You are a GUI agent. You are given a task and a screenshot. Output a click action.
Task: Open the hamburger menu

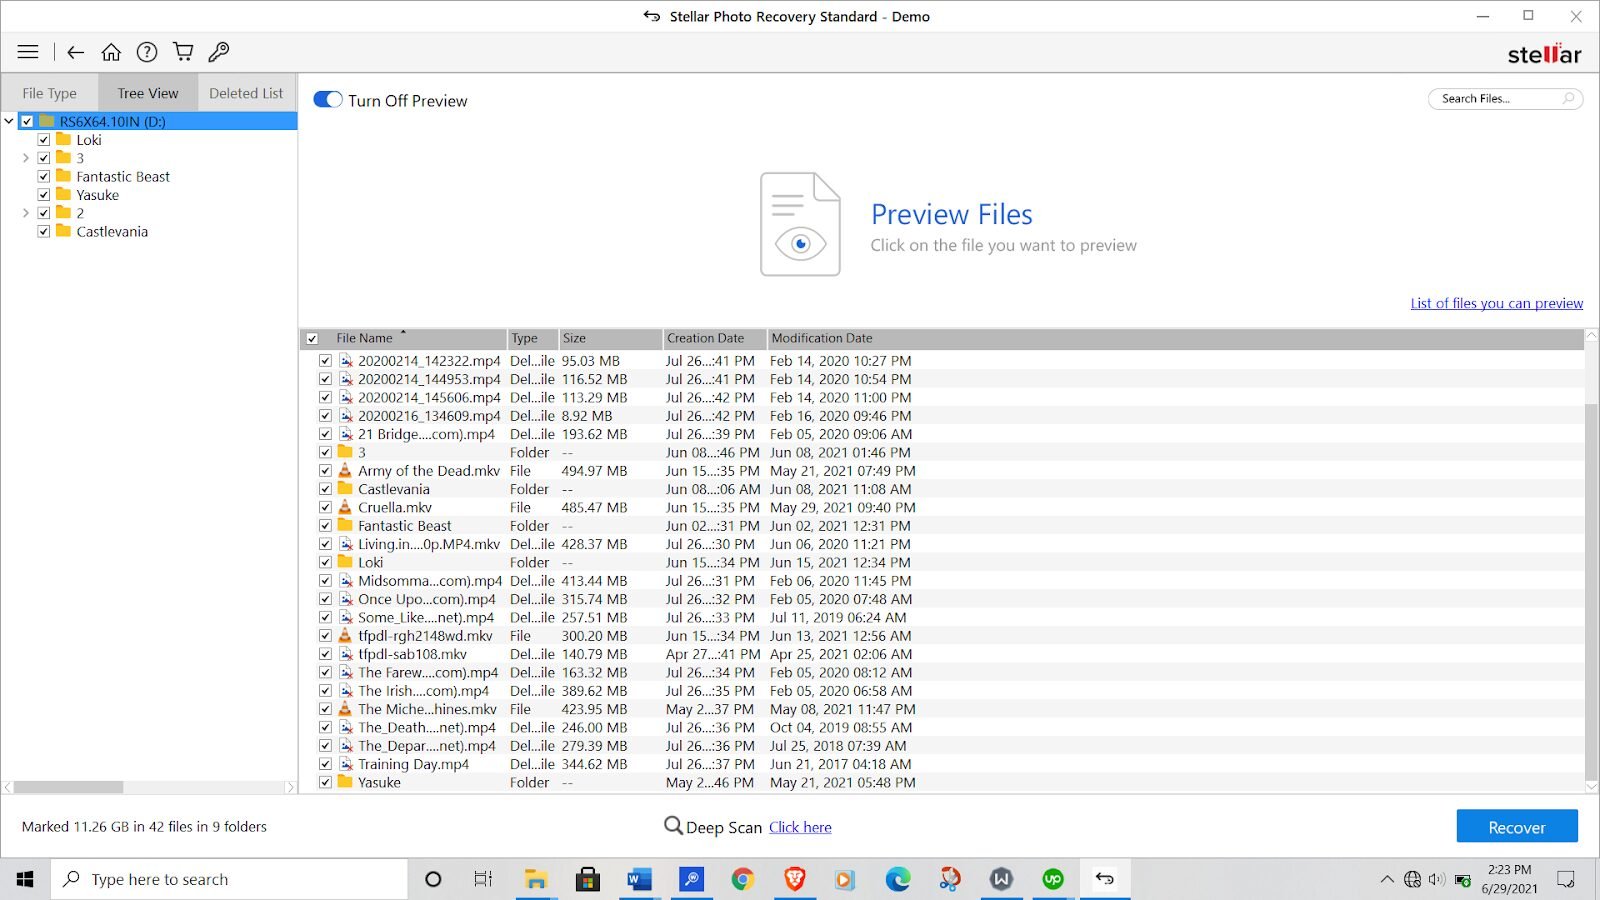click(x=28, y=52)
